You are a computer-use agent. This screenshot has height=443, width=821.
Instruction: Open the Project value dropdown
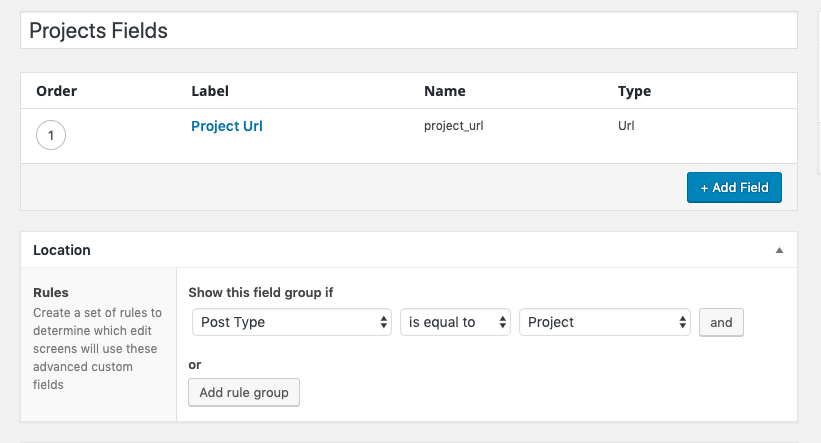605,322
